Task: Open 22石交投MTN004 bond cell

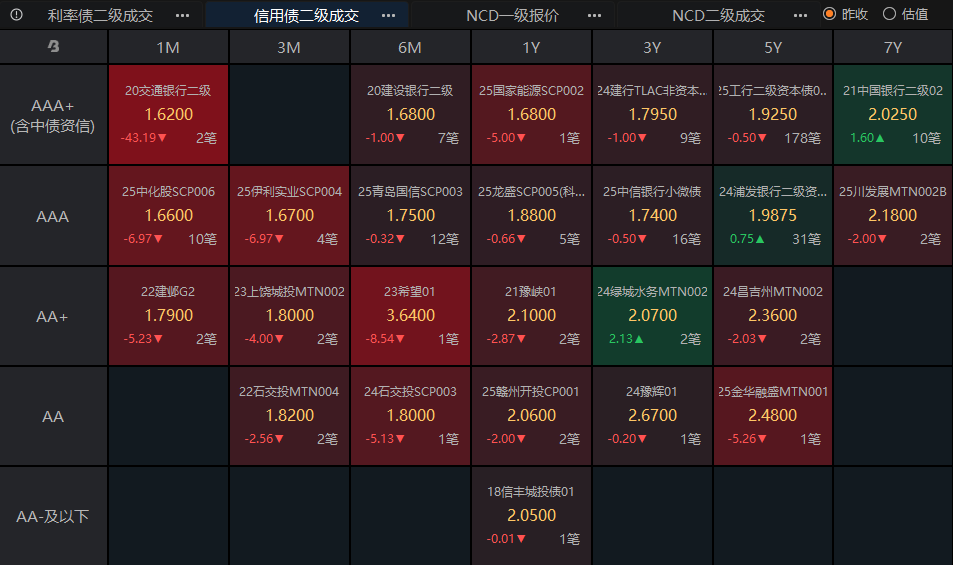Action: pos(289,416)
